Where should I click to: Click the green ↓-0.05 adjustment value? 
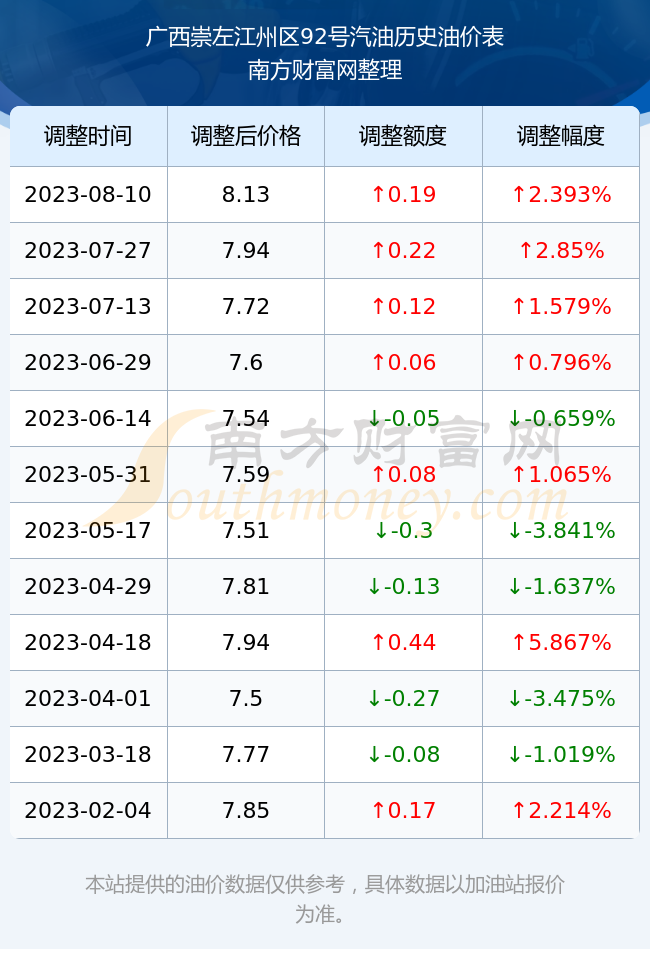[403, 418]
